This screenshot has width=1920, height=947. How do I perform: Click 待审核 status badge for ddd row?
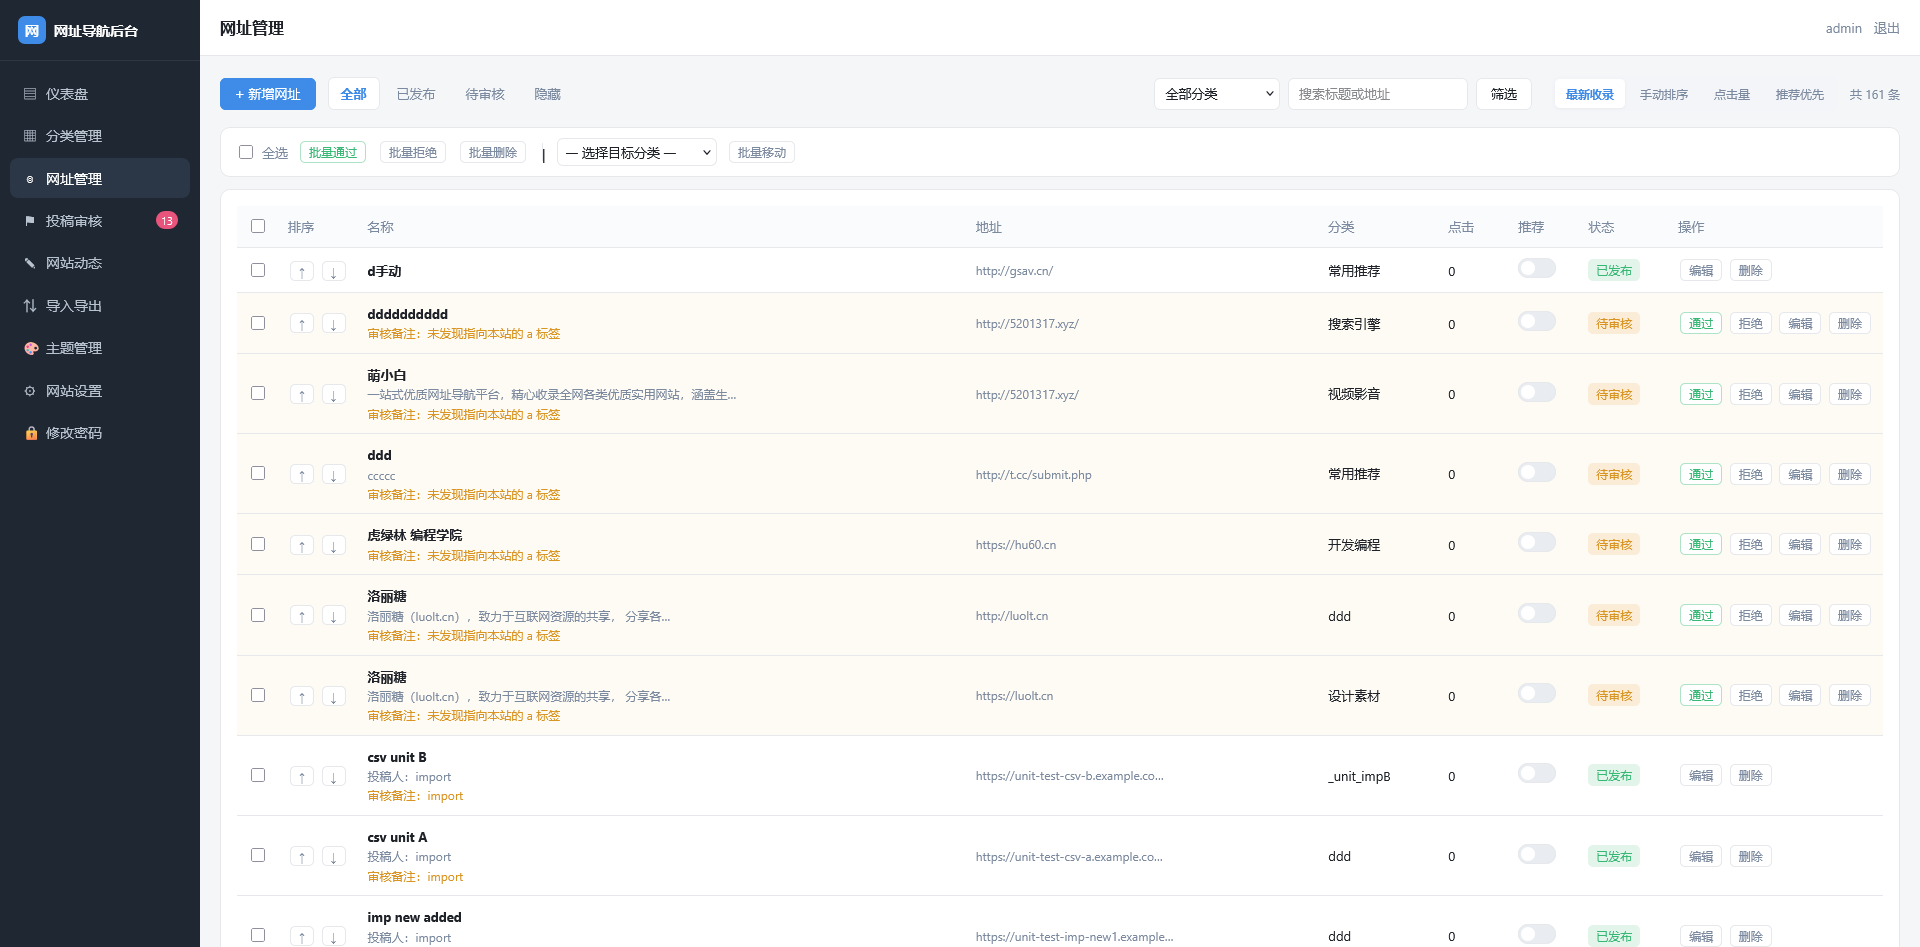pos(1614,474)
